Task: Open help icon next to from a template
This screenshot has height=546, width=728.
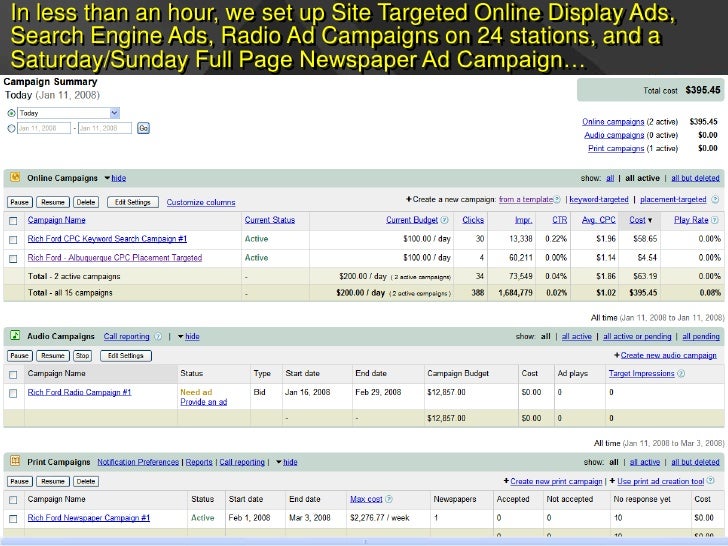Action: (x=557, y=200)
